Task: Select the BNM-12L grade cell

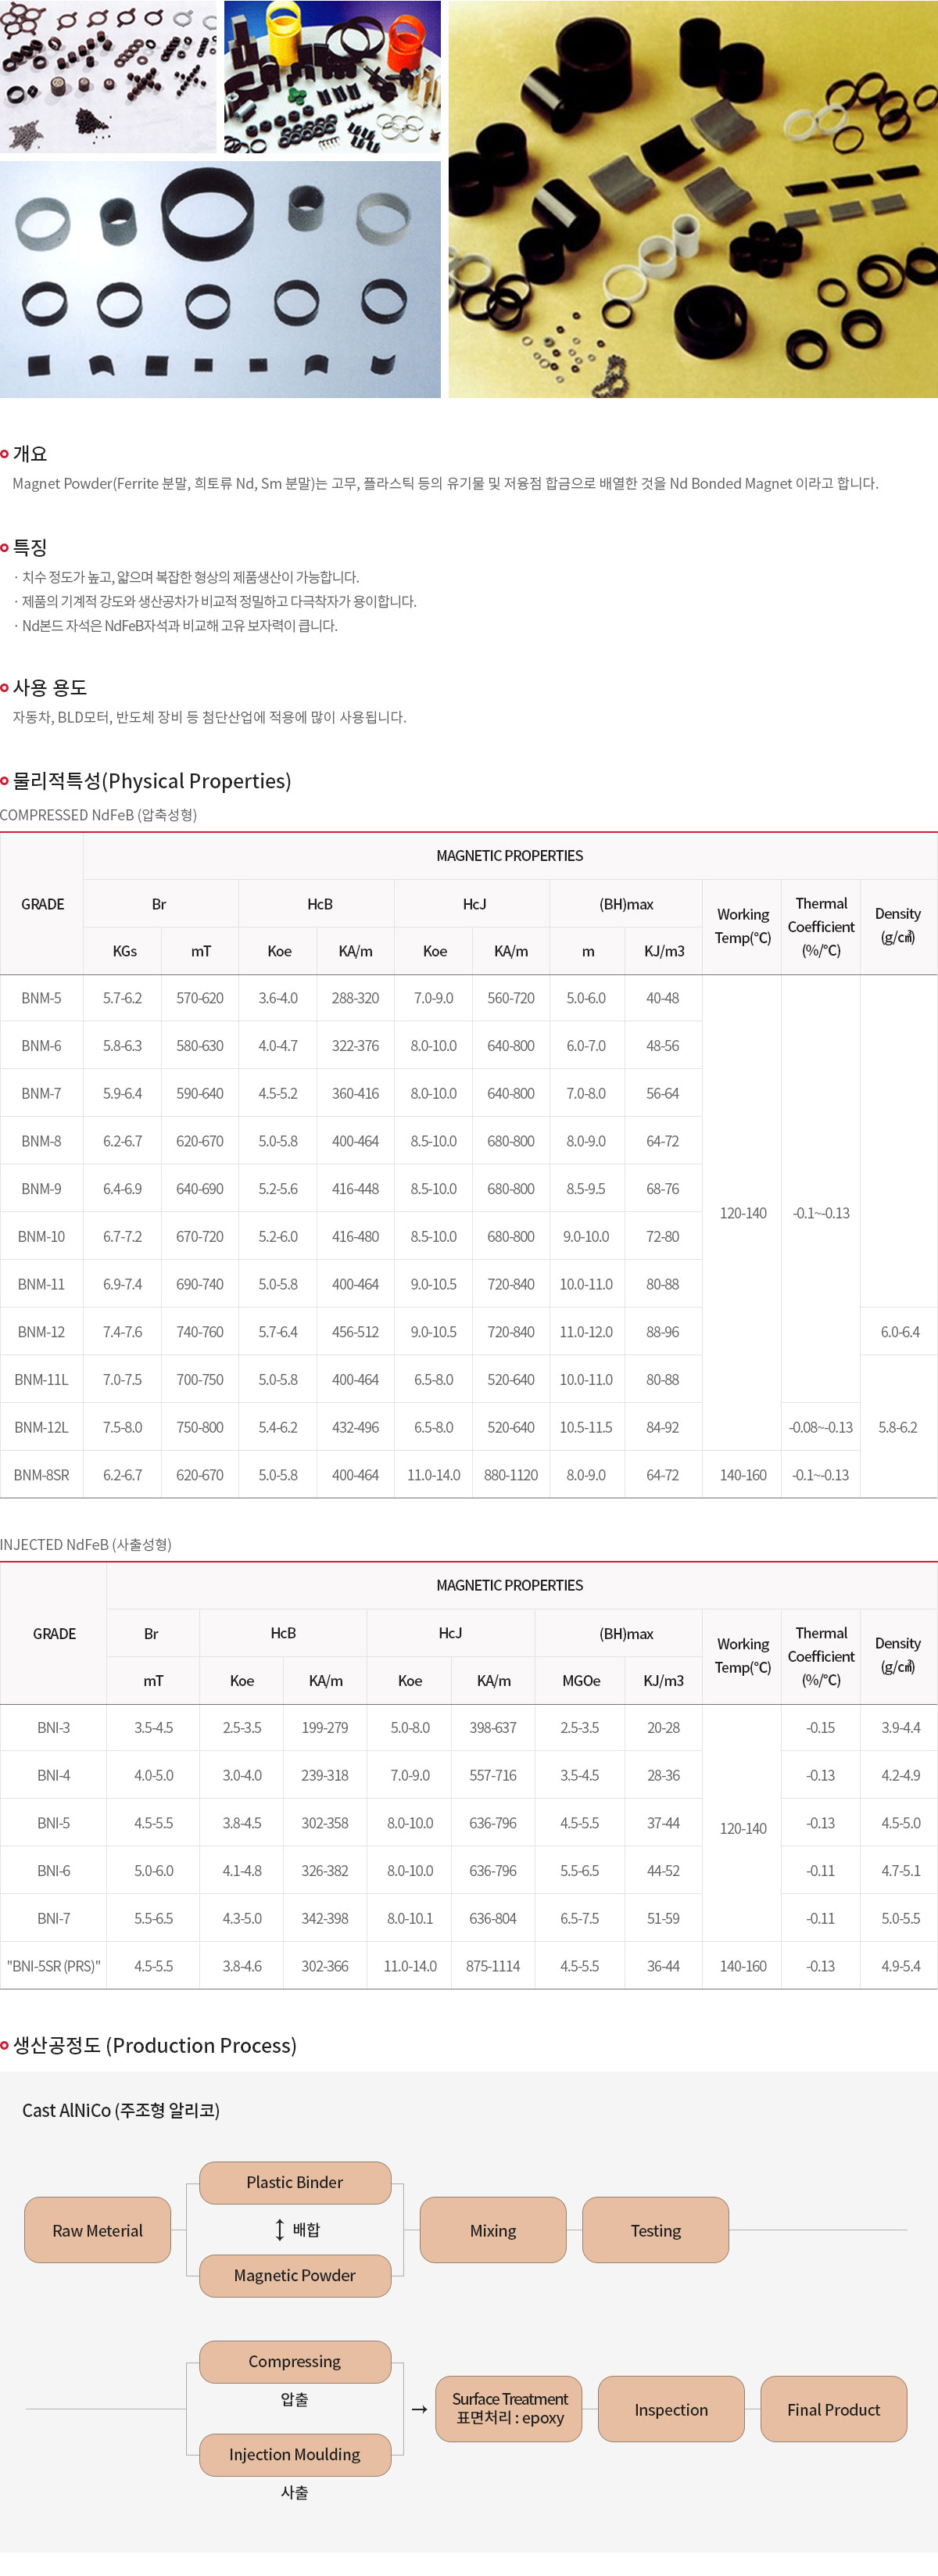Action: click(41, 1427)
